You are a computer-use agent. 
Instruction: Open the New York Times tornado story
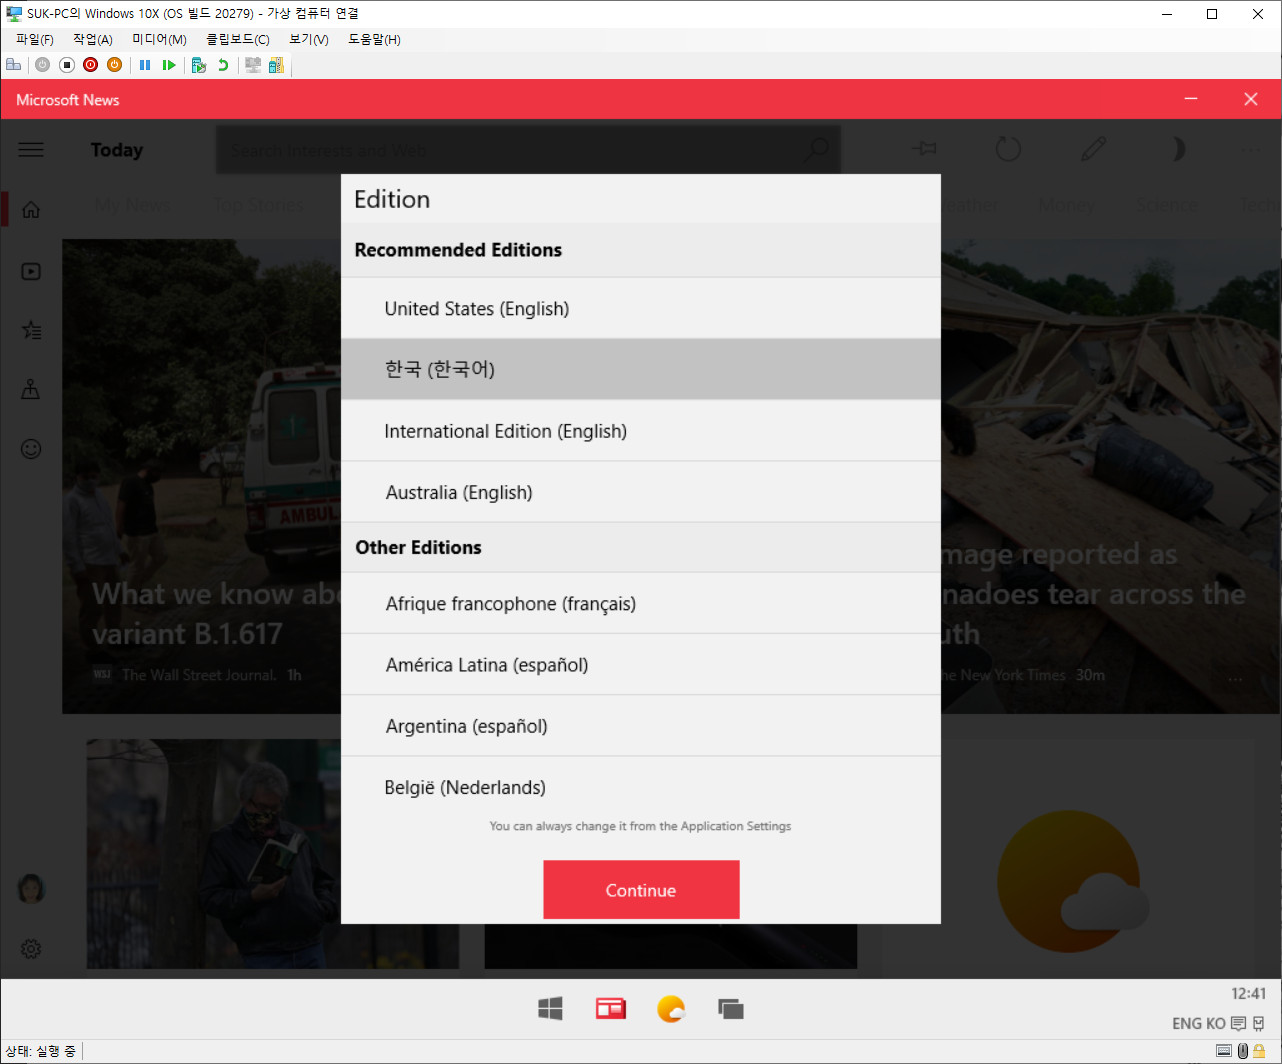point(1110,476)
